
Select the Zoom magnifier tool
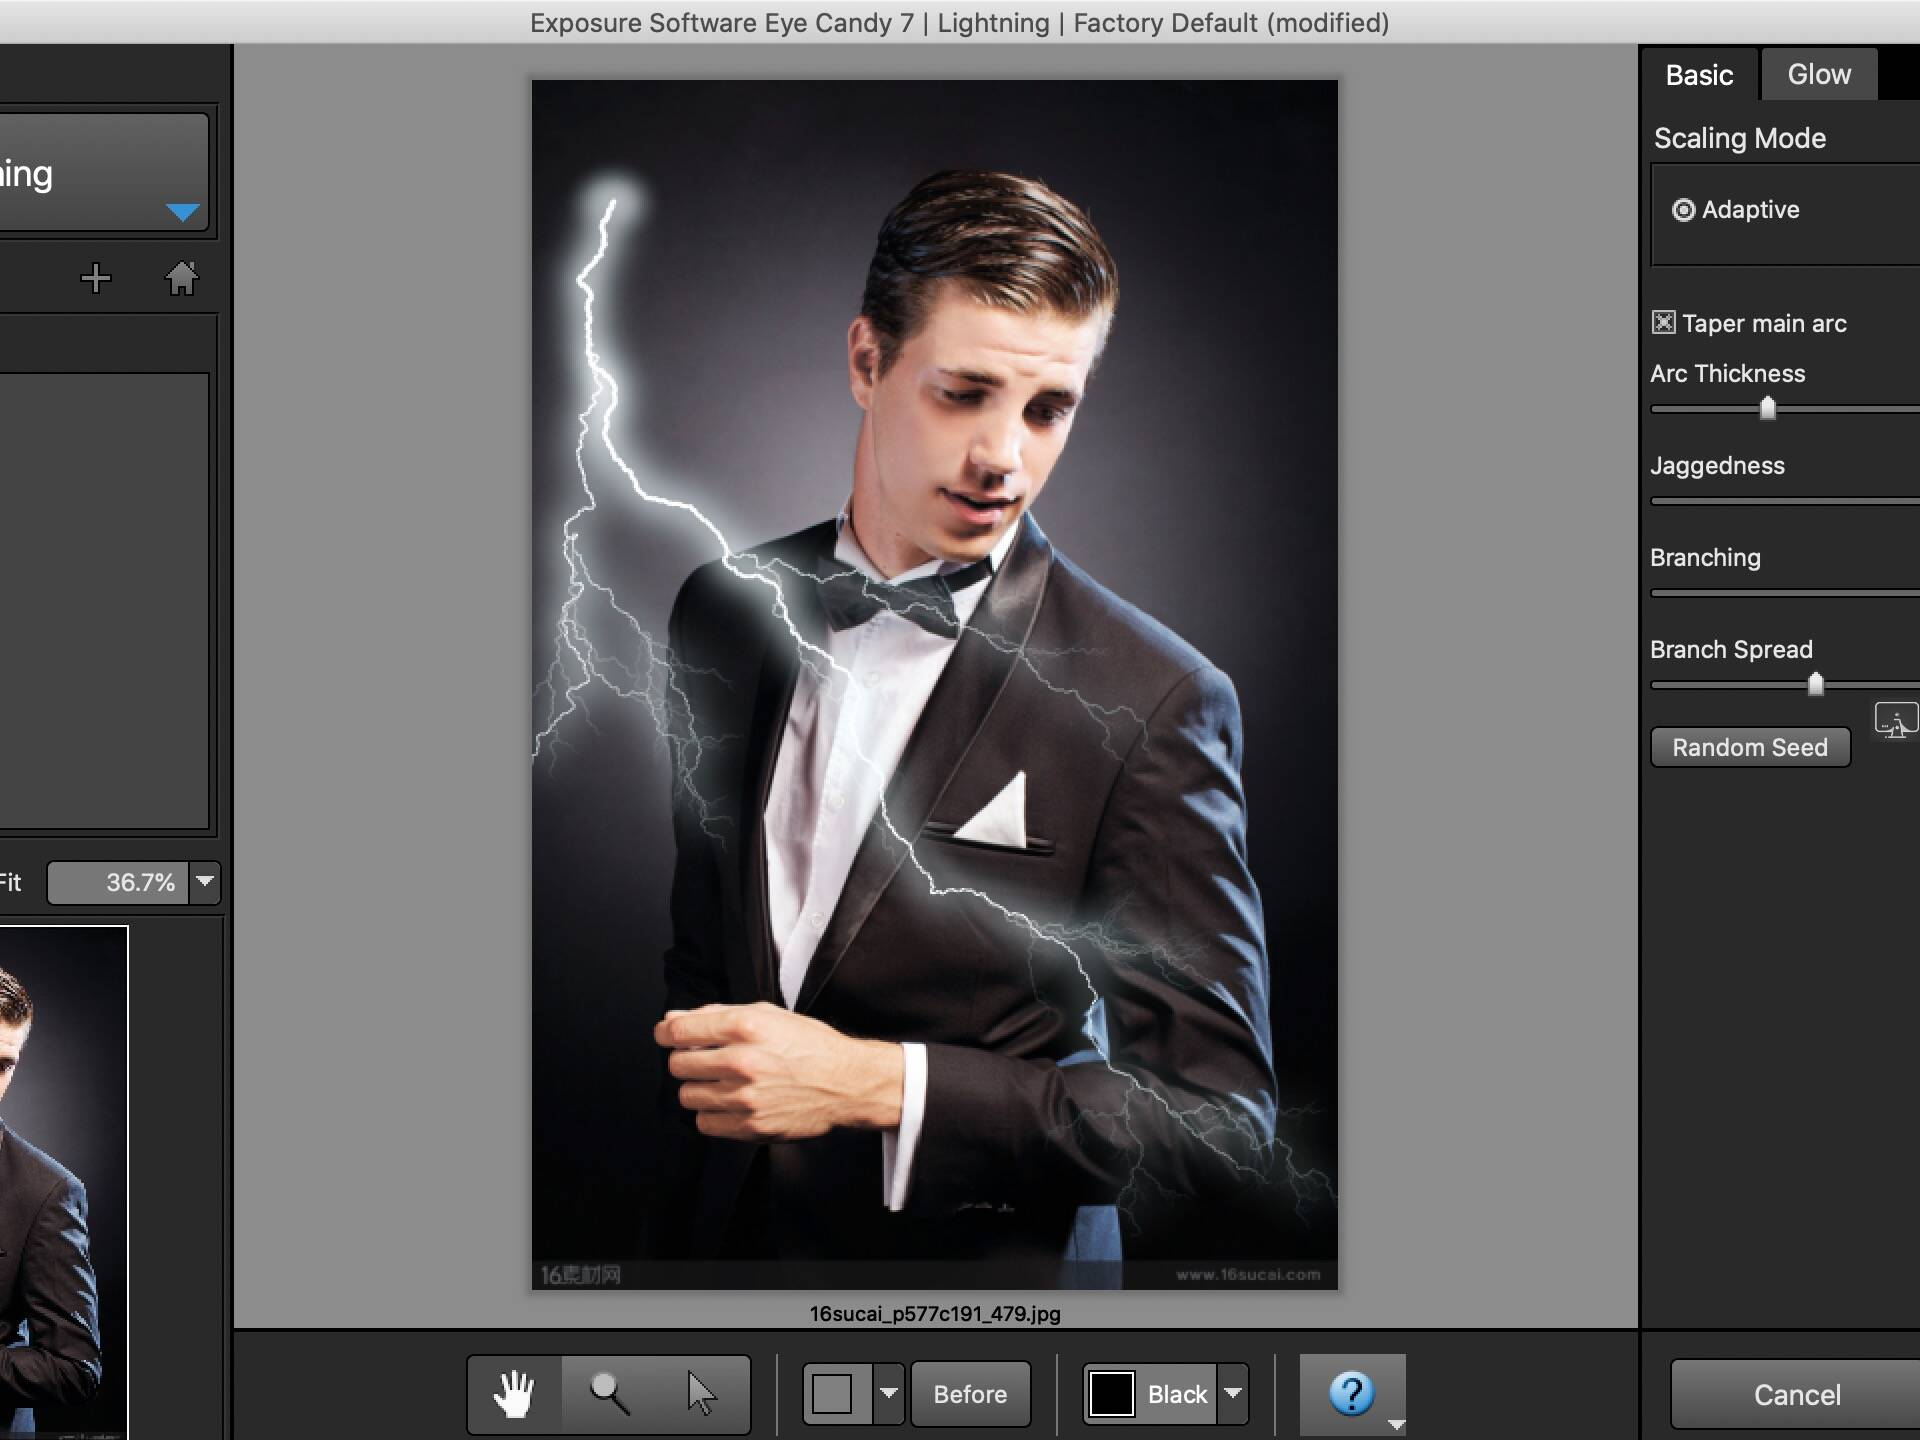(609, 1394)
